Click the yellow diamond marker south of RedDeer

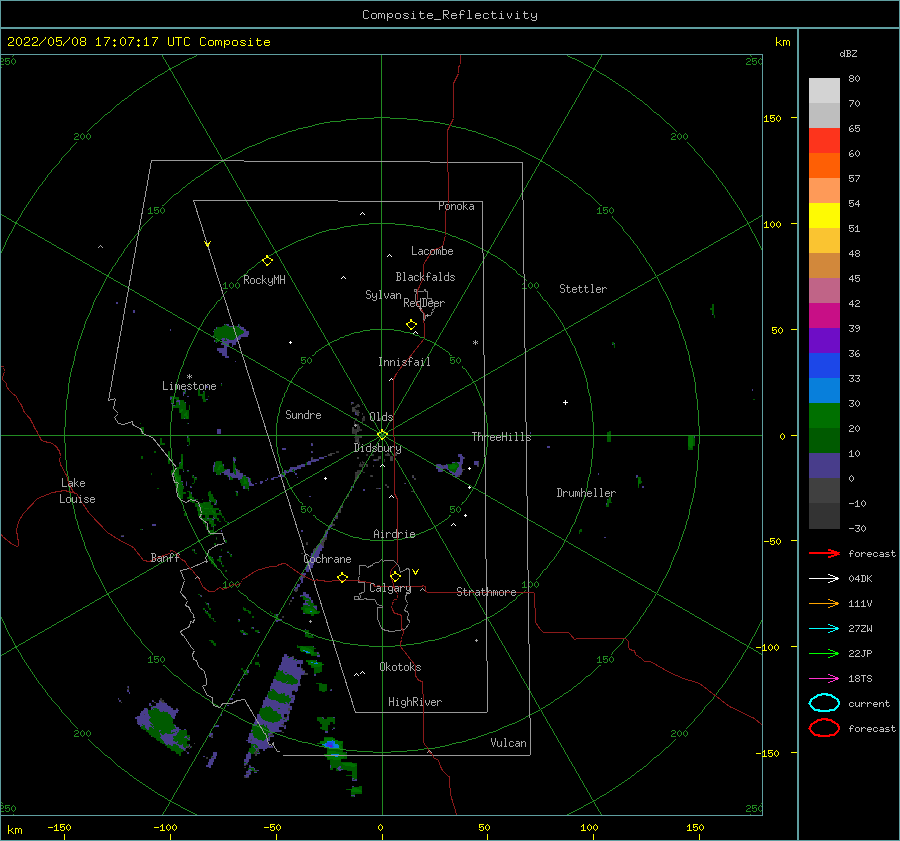(411, 325)
